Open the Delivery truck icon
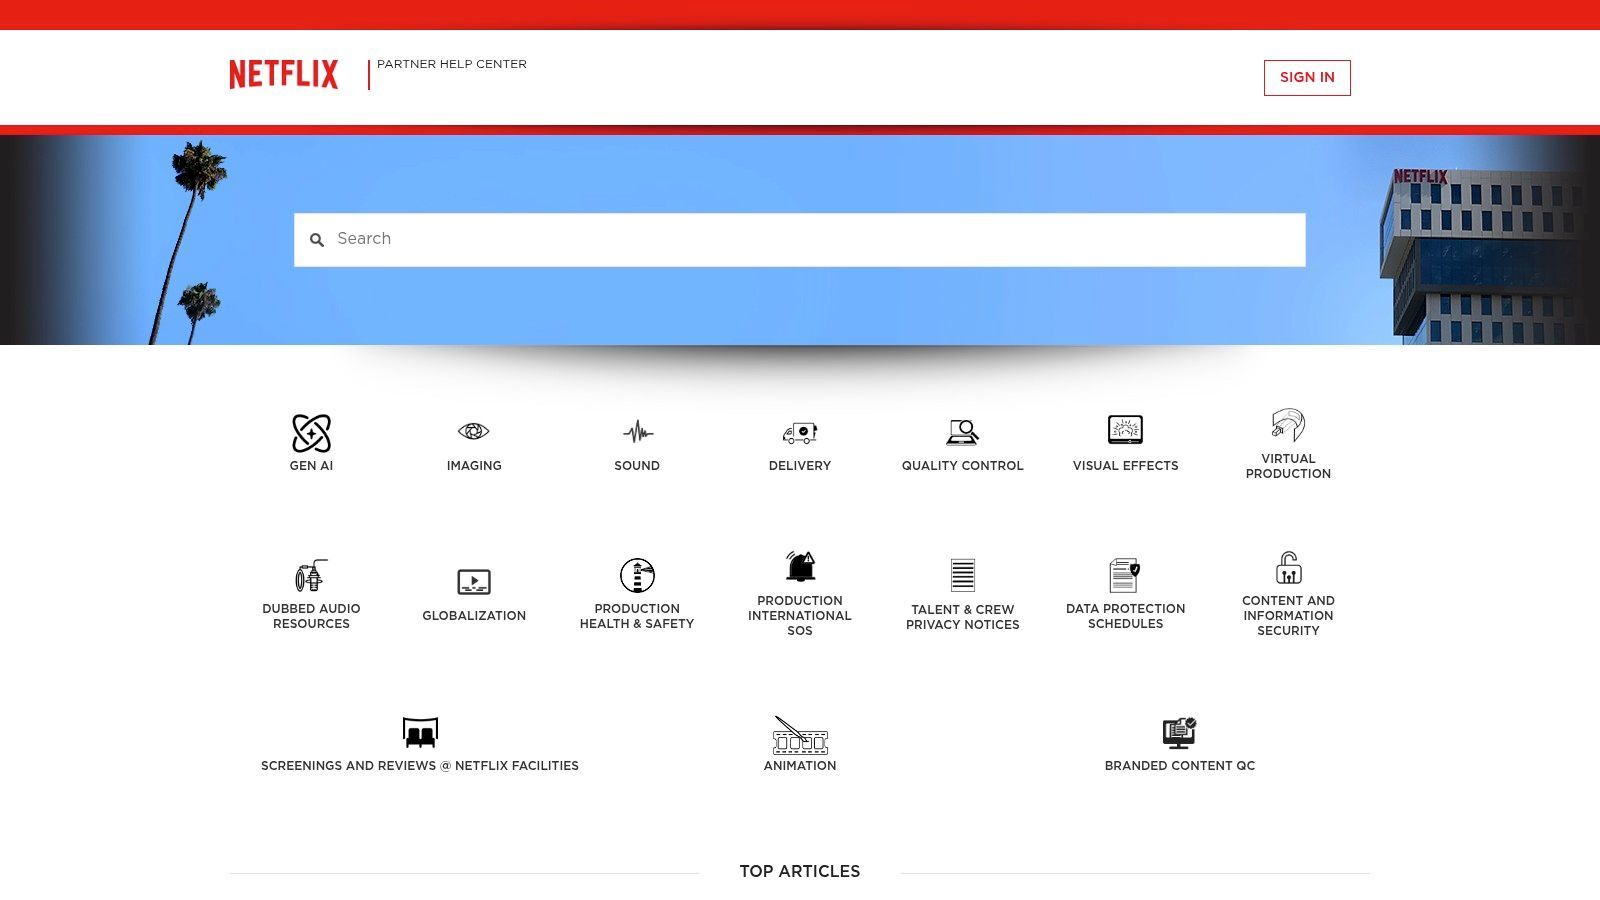This screenshot has width=1600, height=900. tap(800, 432)
